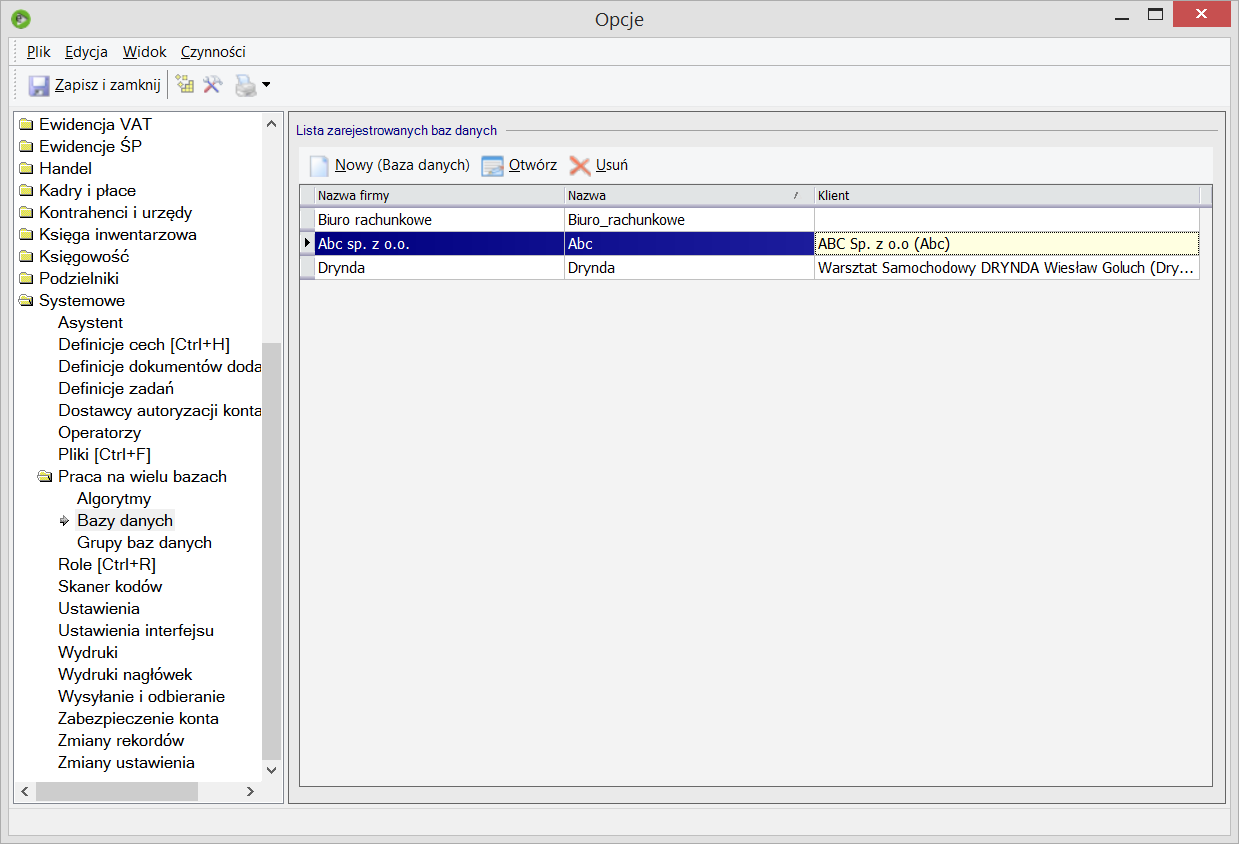The image size is (1239, 844).
Task: Click Warsztat Samochodowy DRYNDA client cell
Action: (1007, 268)
